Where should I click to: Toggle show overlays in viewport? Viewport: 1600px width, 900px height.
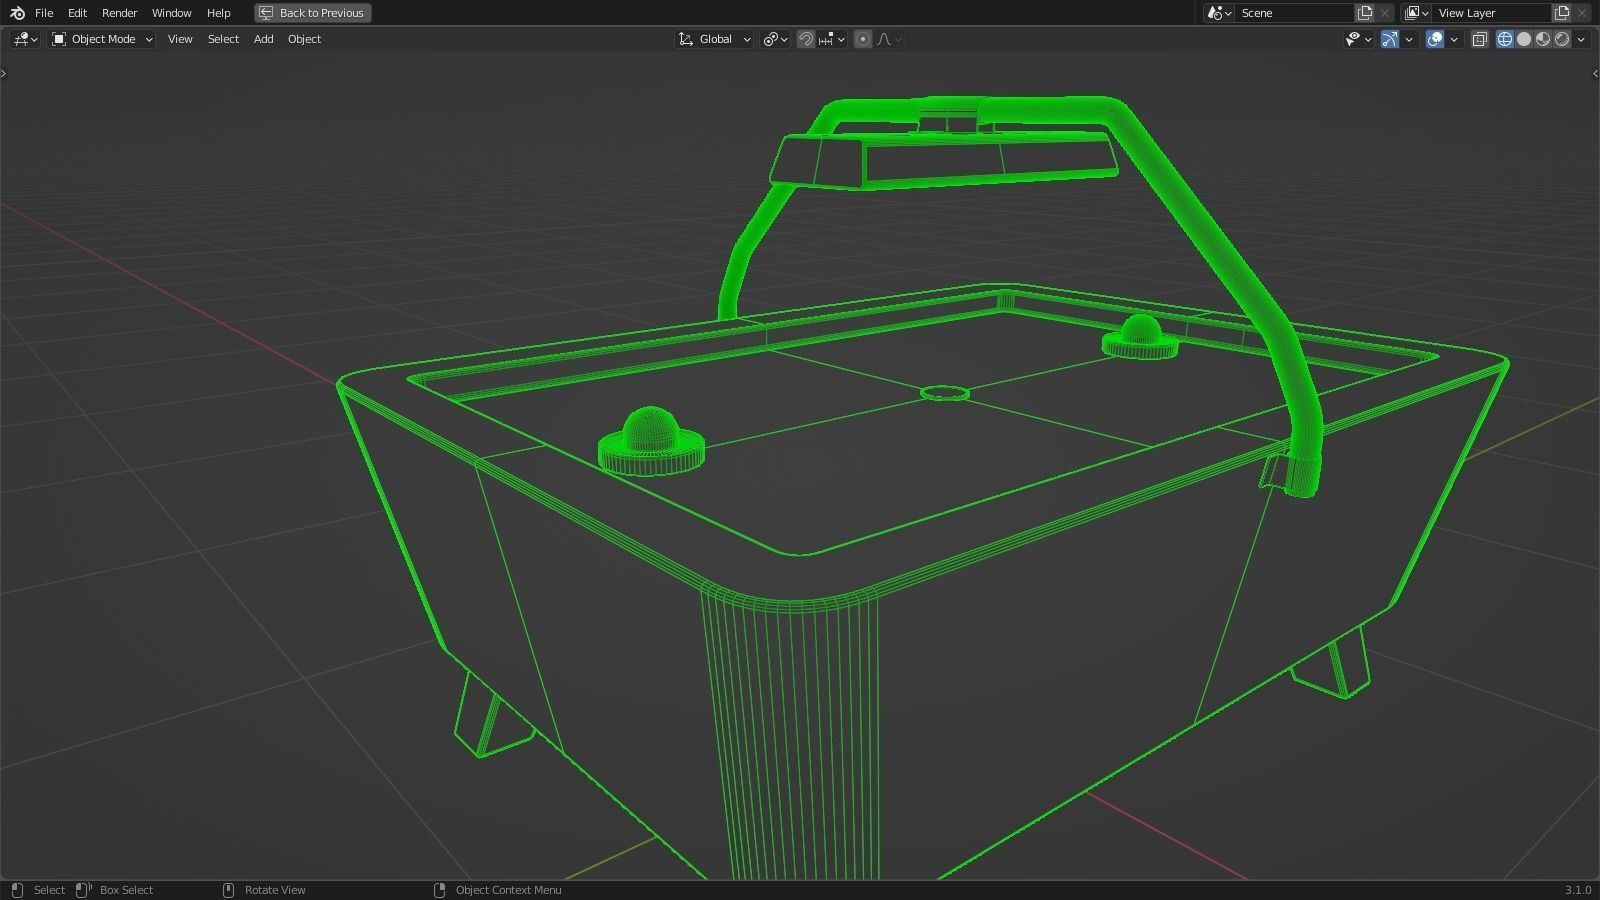[x=1434, y=39]
